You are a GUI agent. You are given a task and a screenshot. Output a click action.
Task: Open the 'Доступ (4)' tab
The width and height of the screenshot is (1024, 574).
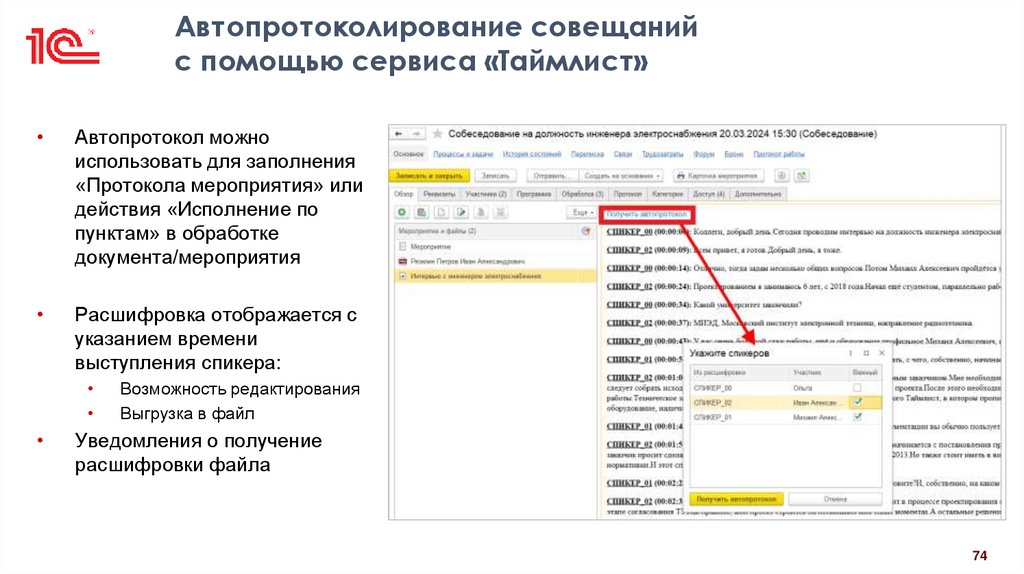pos(709,194)
